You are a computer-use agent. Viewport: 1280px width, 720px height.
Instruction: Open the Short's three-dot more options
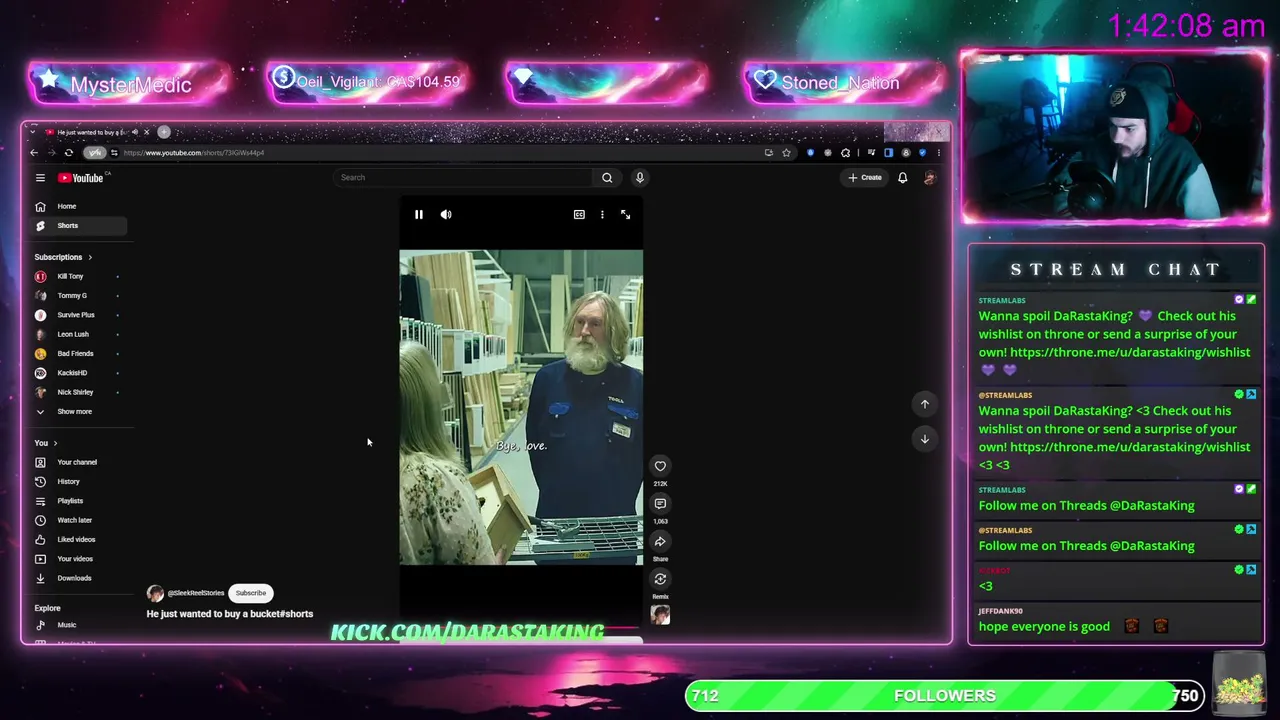click(602, 215)
